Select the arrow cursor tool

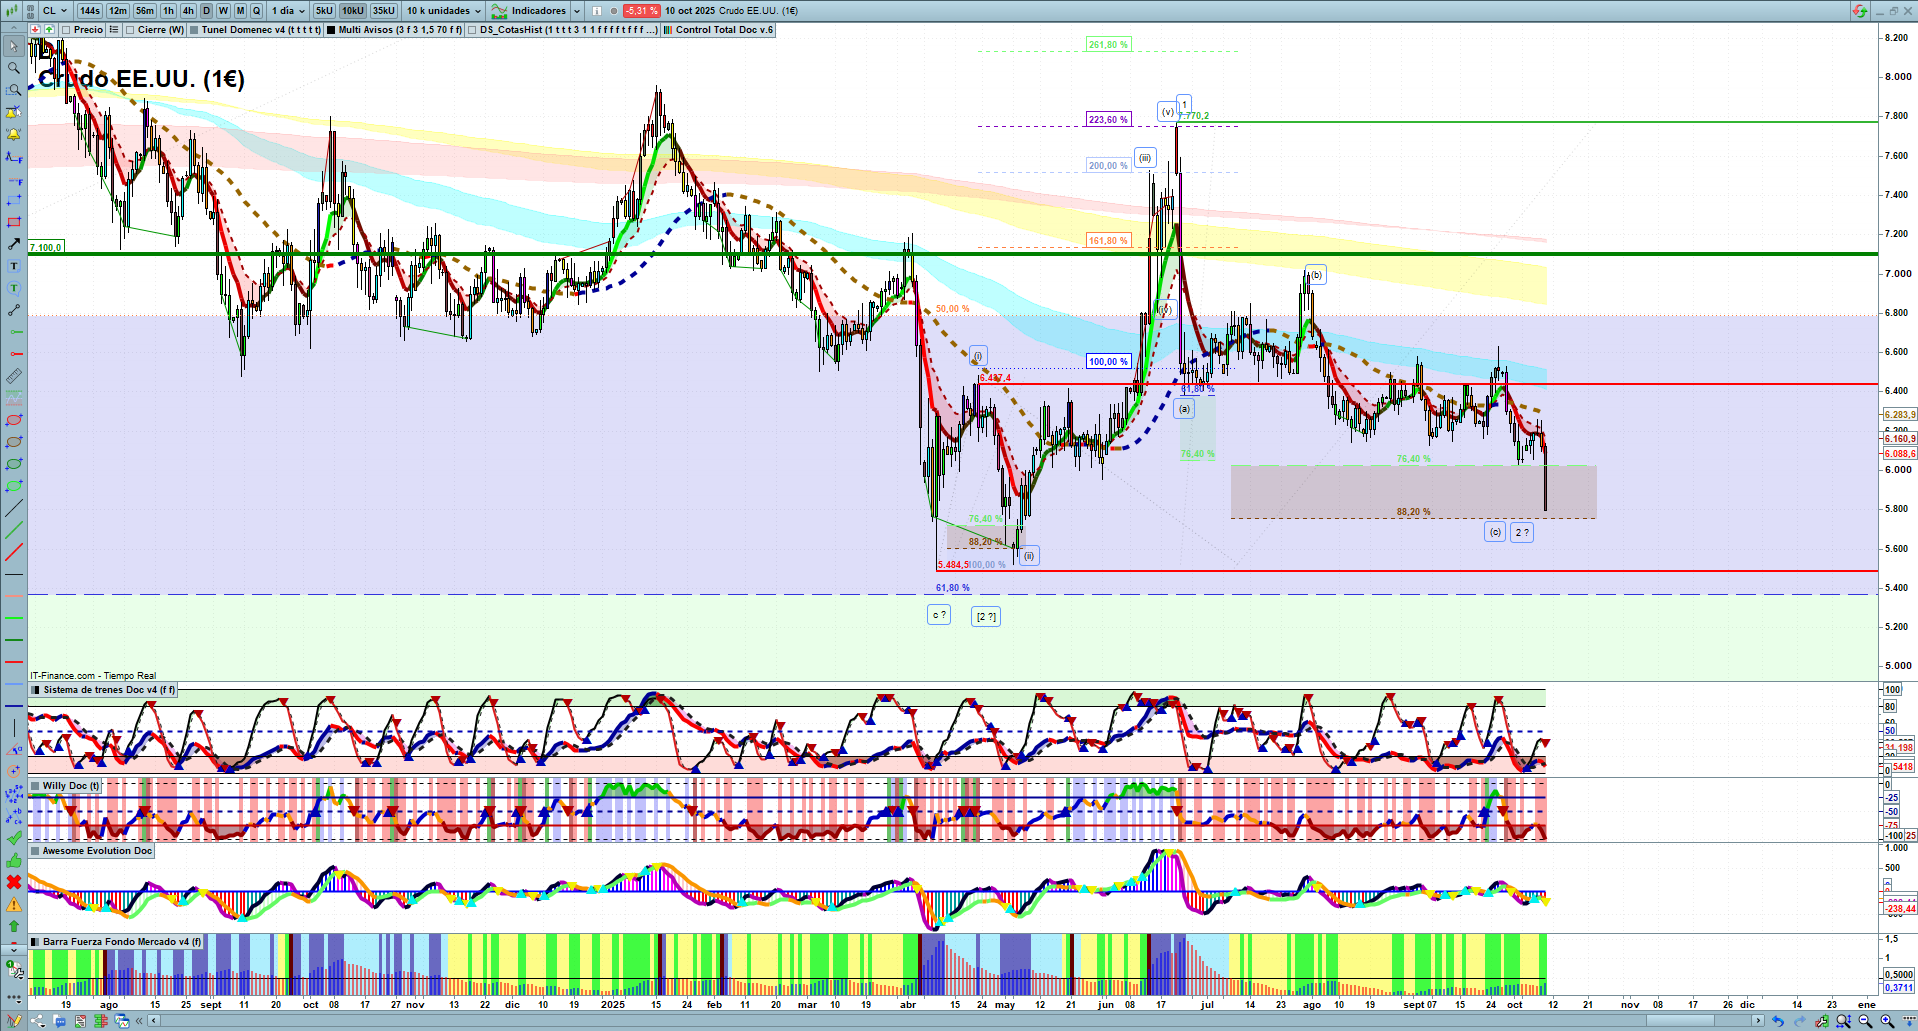pyautogui.click(x=14, y=46)
